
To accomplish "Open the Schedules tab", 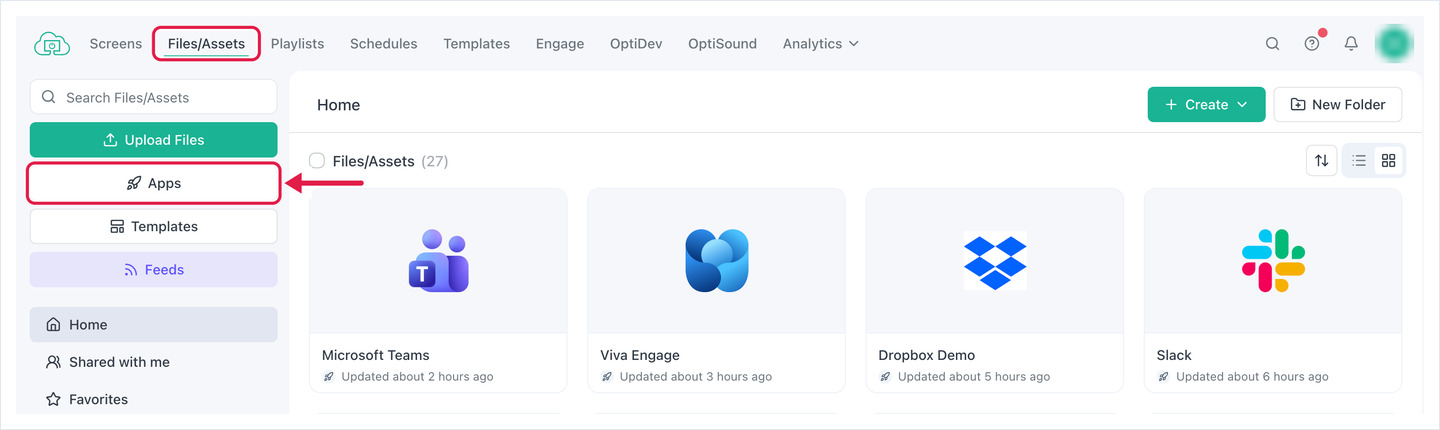I will coord(383,44).
